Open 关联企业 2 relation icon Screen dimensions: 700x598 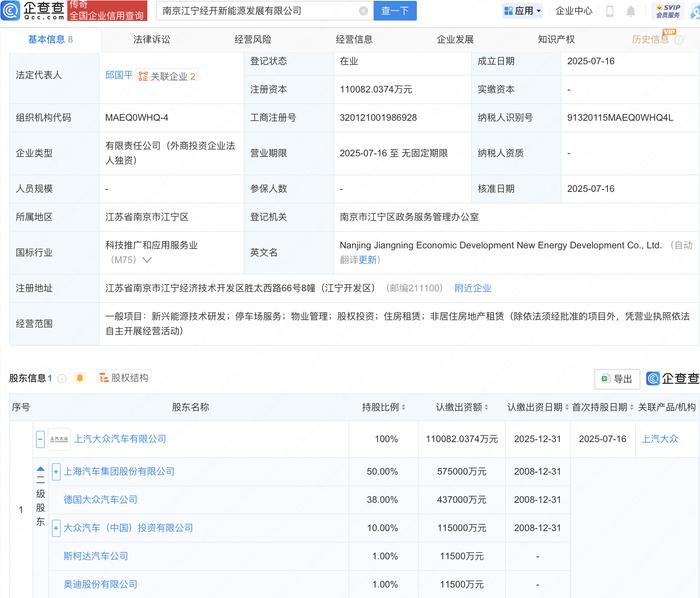coord(142,76)
